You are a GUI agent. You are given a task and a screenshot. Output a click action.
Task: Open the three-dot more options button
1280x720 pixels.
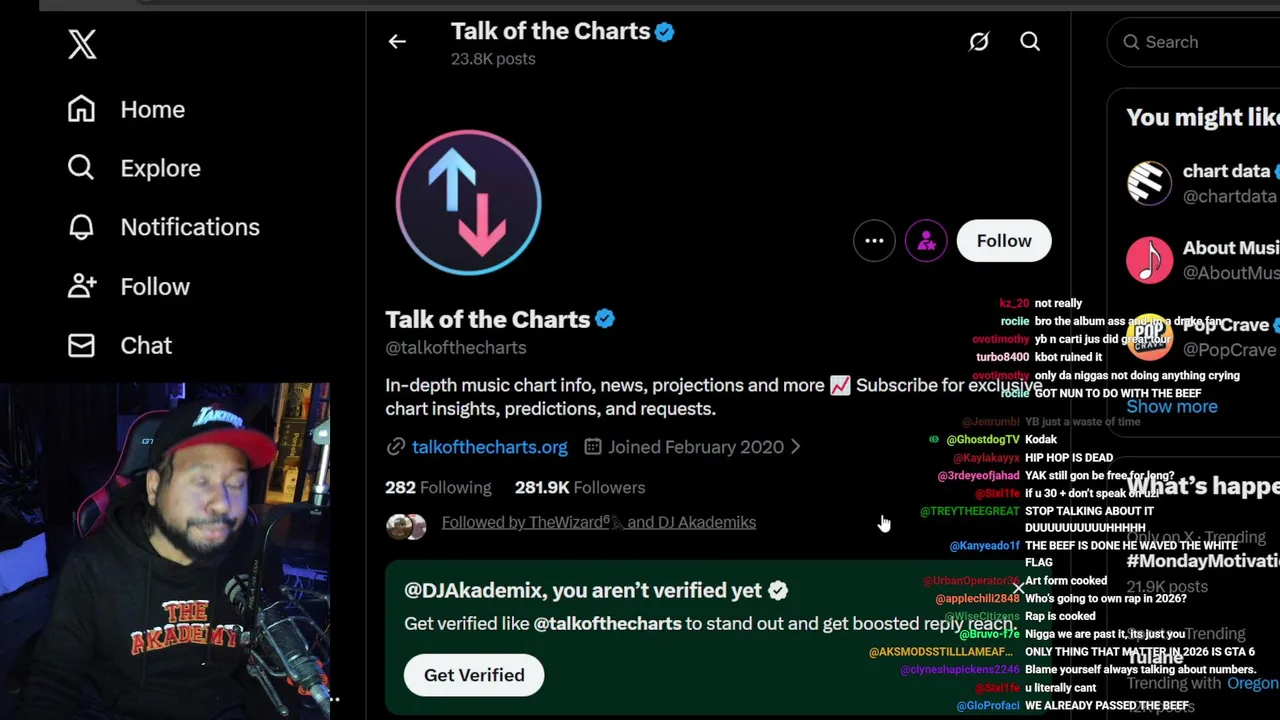pos(874,241)
